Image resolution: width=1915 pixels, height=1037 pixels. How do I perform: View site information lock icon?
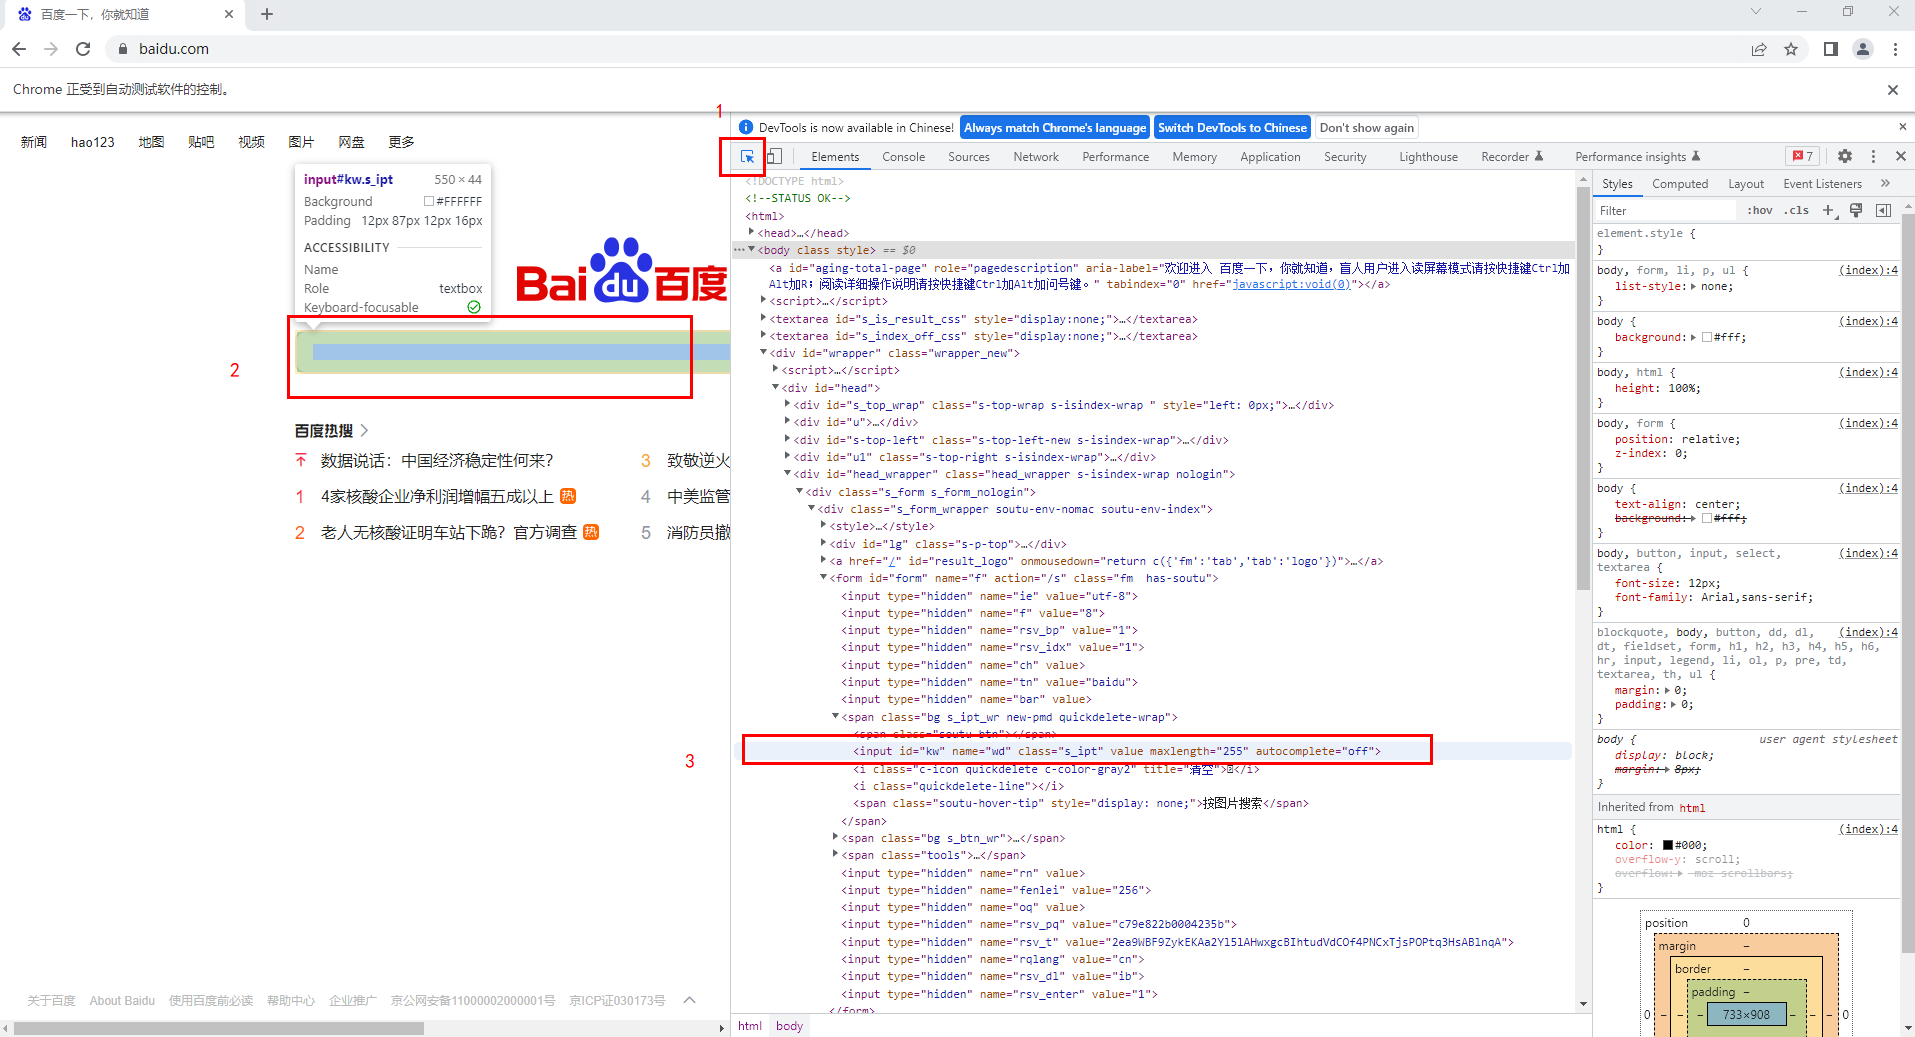pyautogui.click(x=123, y=49)
